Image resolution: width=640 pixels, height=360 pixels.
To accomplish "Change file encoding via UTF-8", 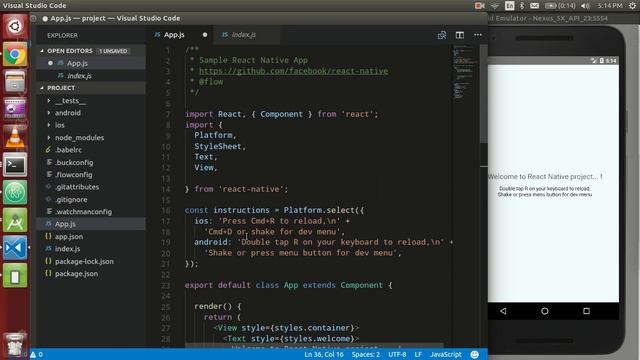I will click(397, 354).
